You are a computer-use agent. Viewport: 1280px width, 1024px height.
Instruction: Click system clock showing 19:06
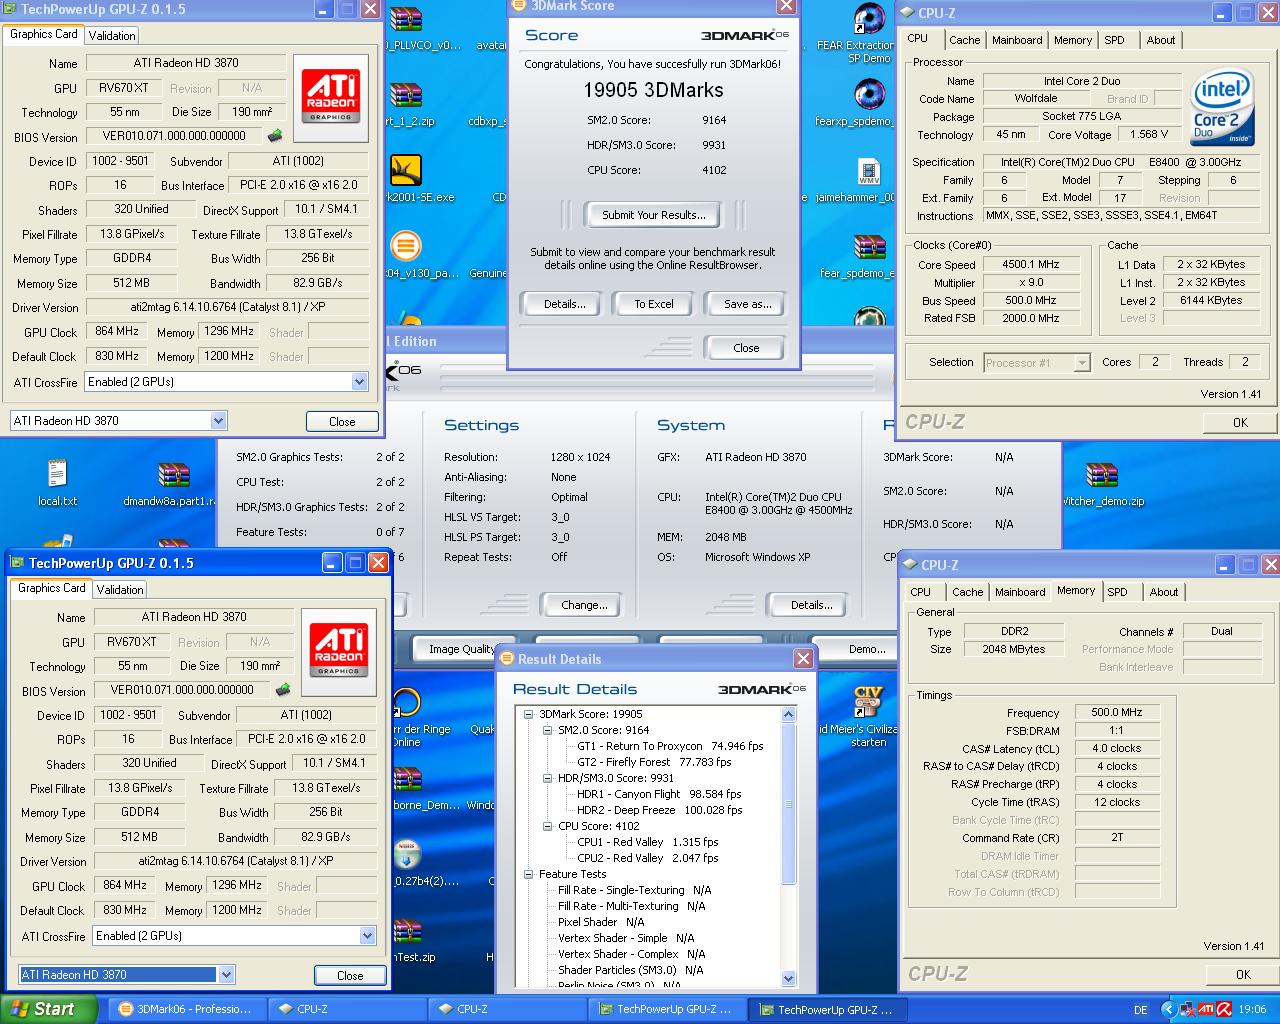1252,1010
